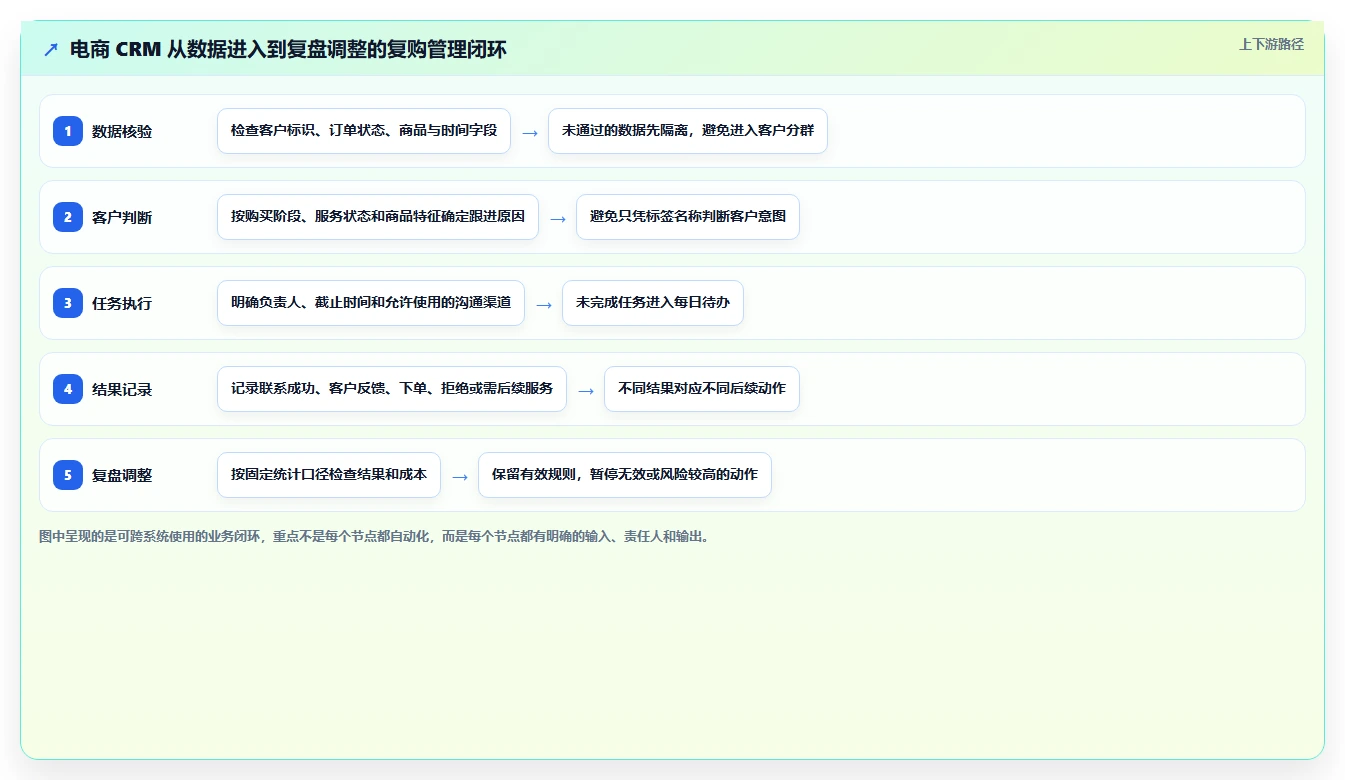Select the 结果记录 step label

tap(122, 389)
